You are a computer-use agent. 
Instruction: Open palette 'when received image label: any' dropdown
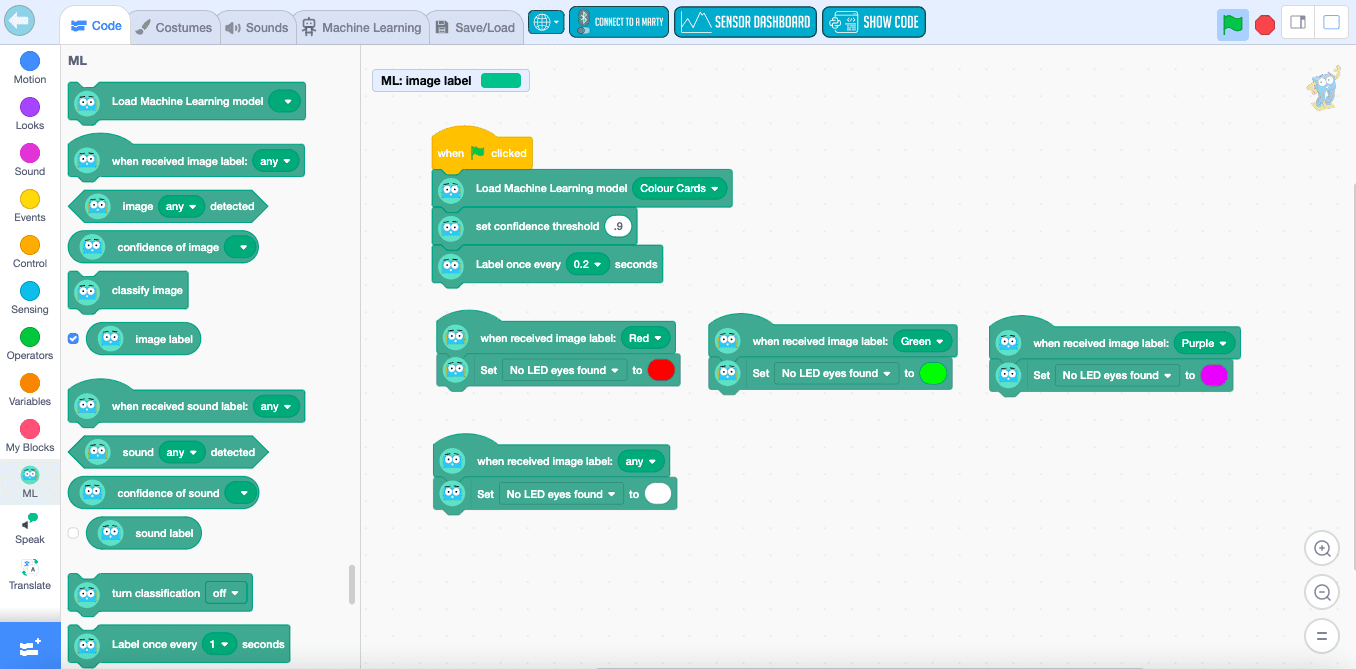click(x=276, y=161)
